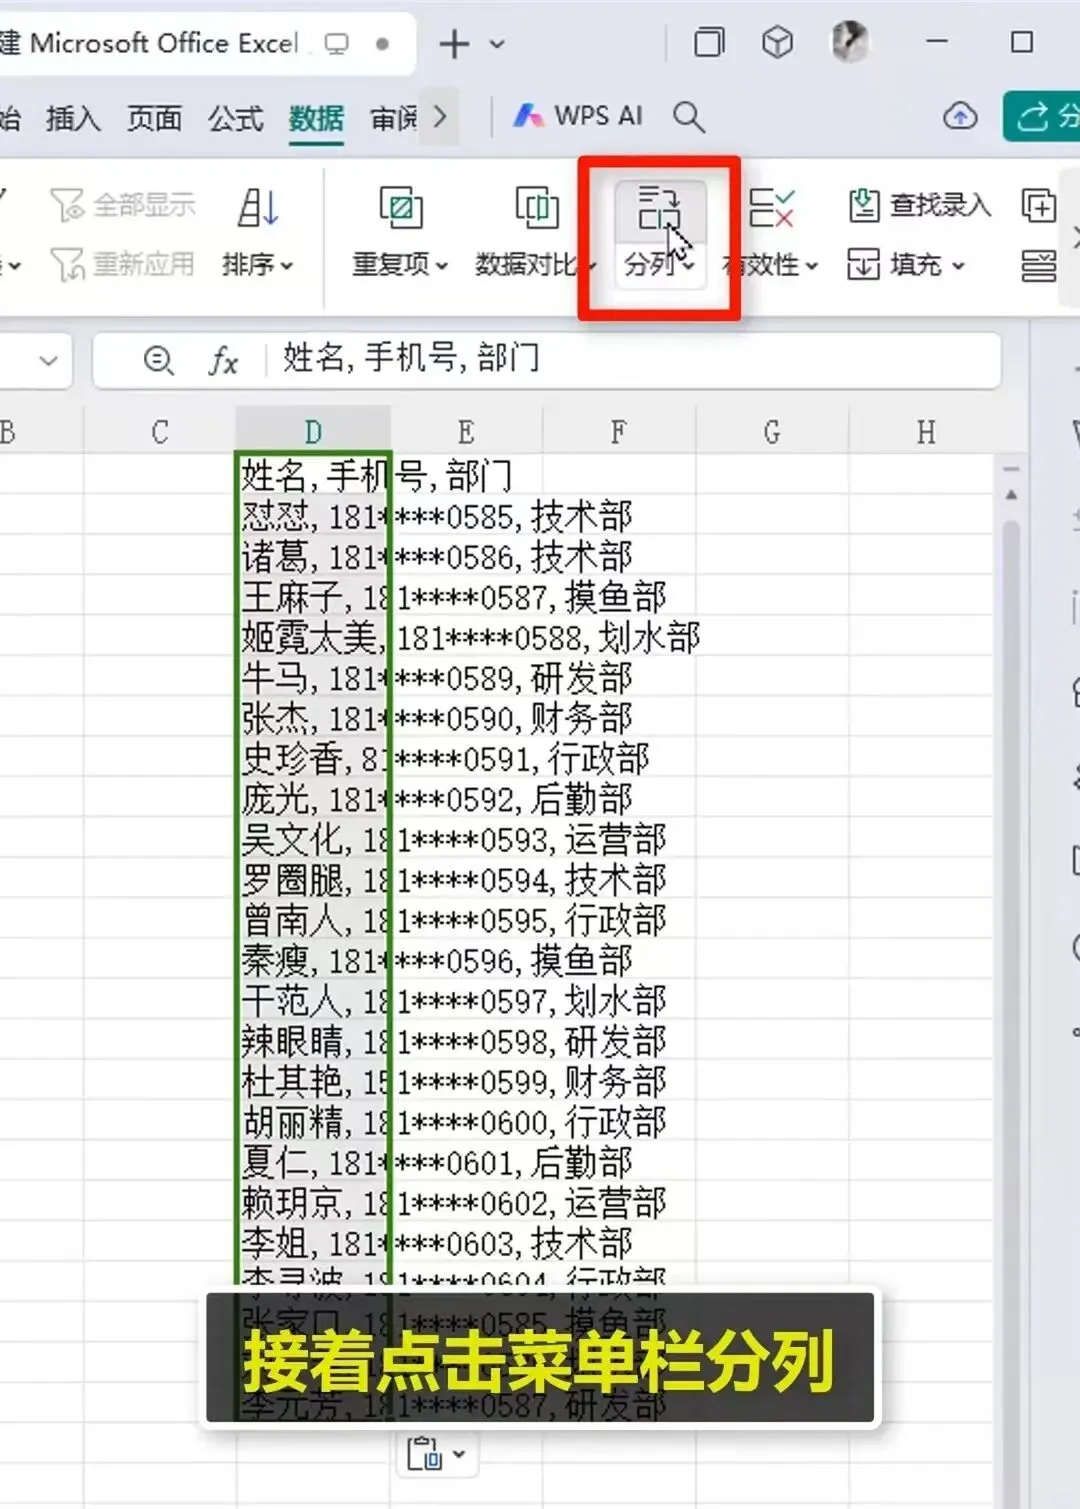The width and height of the screenshot is (1080, 1509).
Task: Click the cell starting with 吴文化
Action: (x=313, y=839)
